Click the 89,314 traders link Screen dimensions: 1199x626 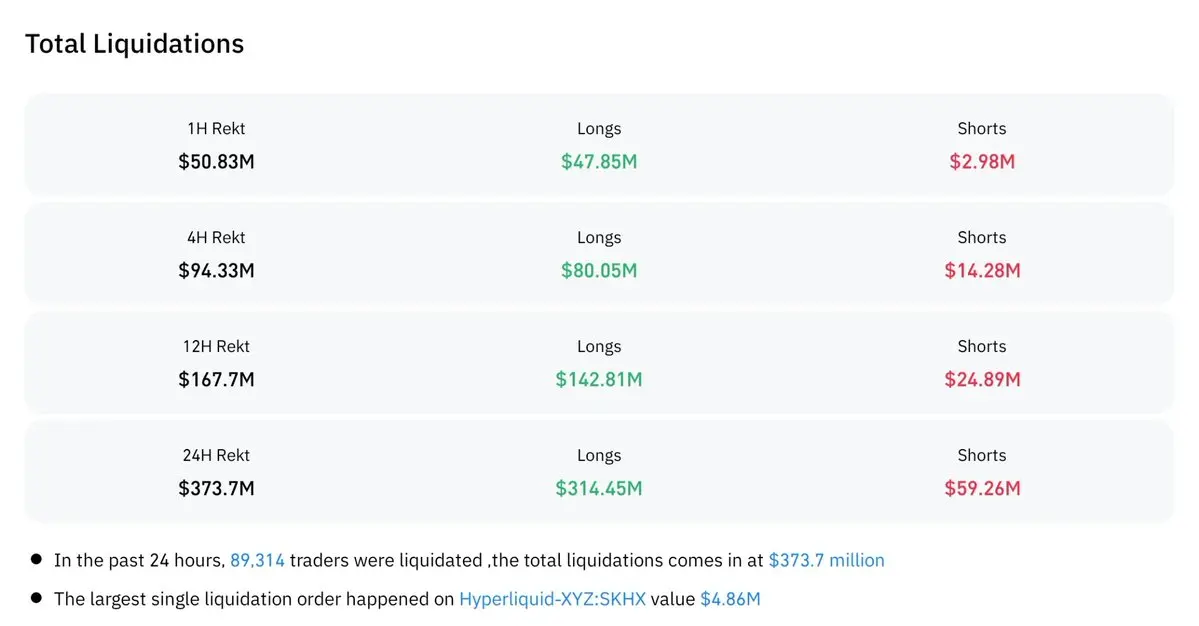tap(257, 560)
